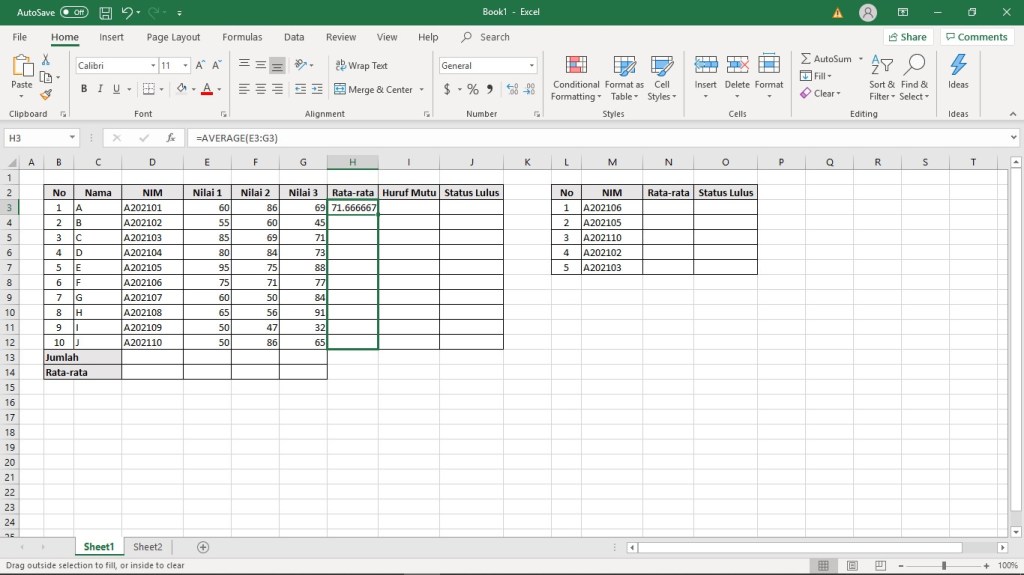
Task: Open the Formulas ribbon tab
Action: [242, 37]
